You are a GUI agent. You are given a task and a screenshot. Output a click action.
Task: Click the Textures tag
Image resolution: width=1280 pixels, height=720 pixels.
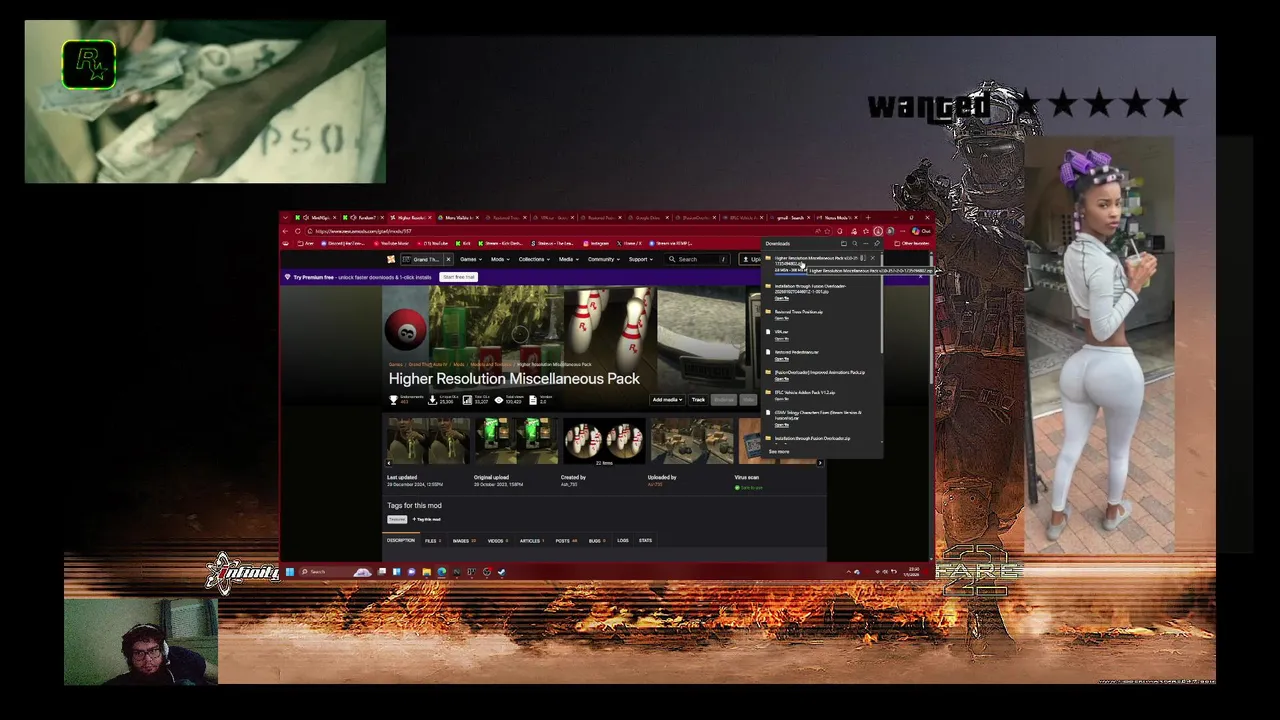coord(397,519)
